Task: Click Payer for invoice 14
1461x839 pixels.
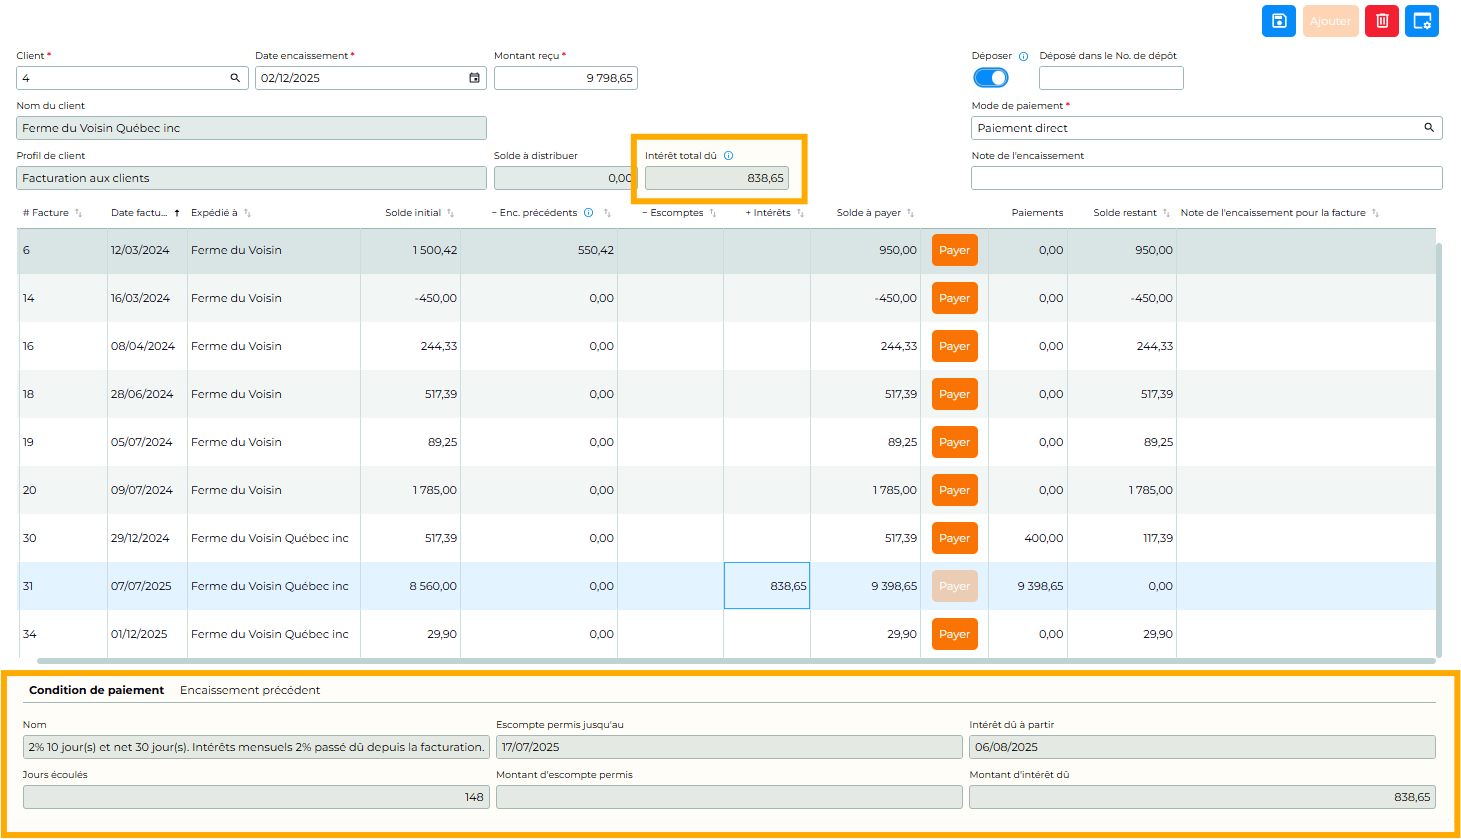Action: (x=954, y=298)
